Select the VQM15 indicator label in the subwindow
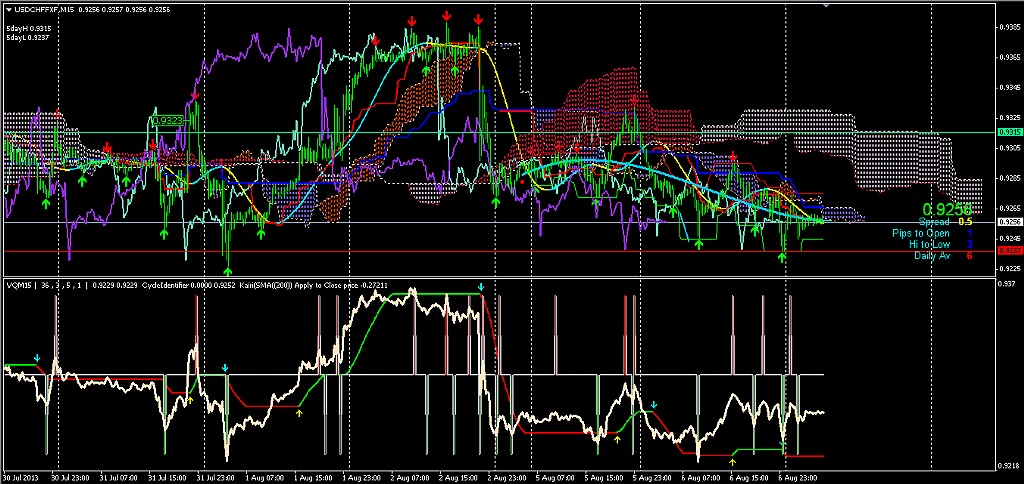This screenshot has width=1024, height=484. click(20, 285)
